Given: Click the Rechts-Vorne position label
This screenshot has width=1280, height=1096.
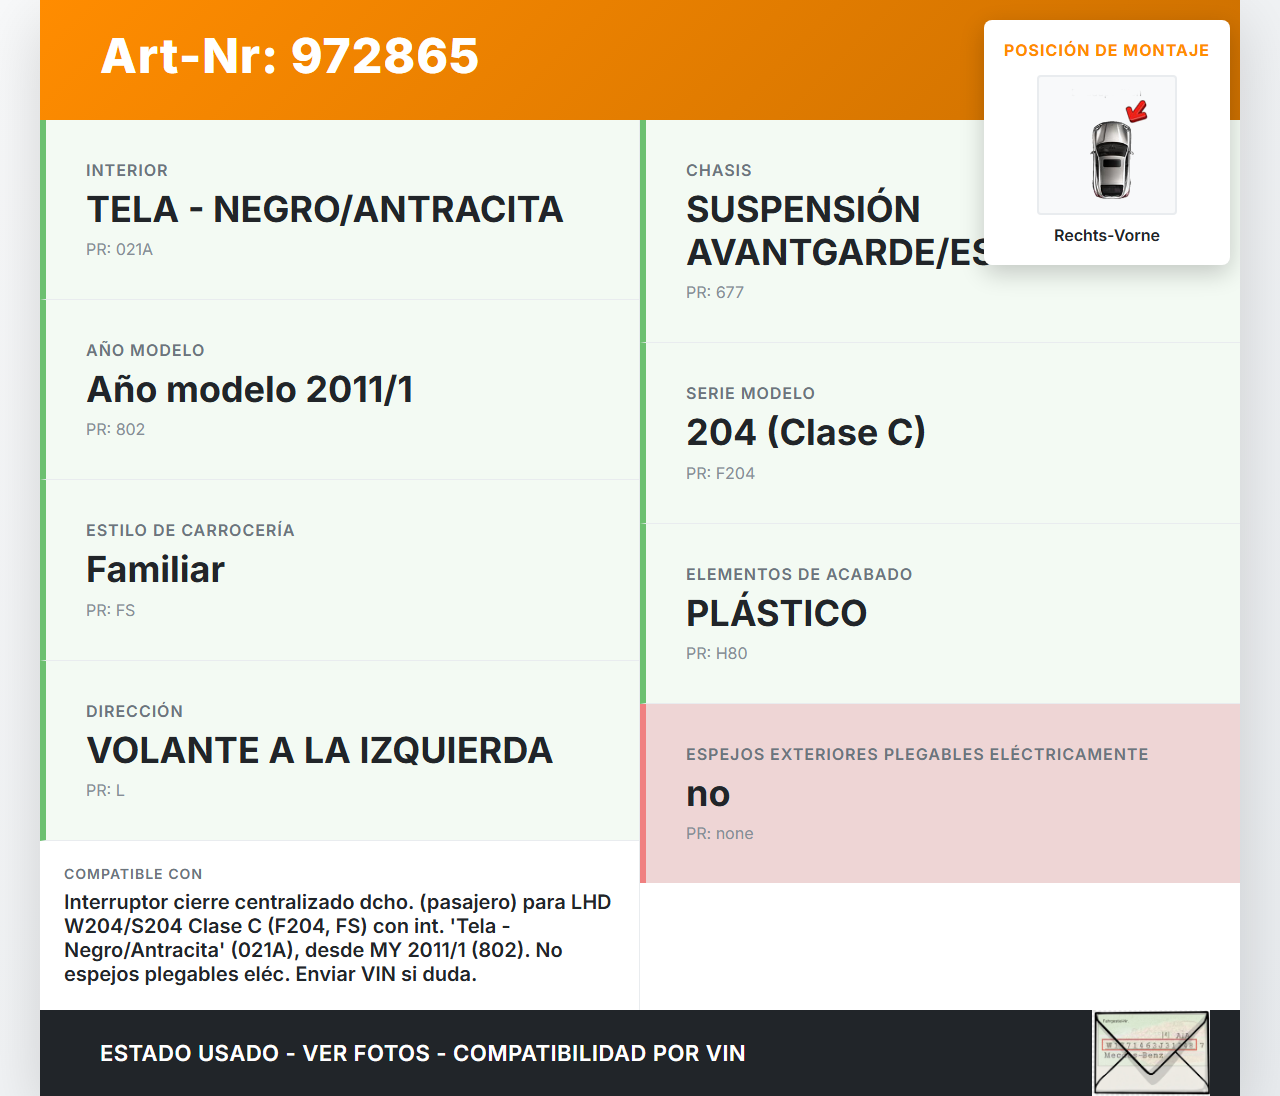Looking at the screenshot, I should [x=1106, y=236].
